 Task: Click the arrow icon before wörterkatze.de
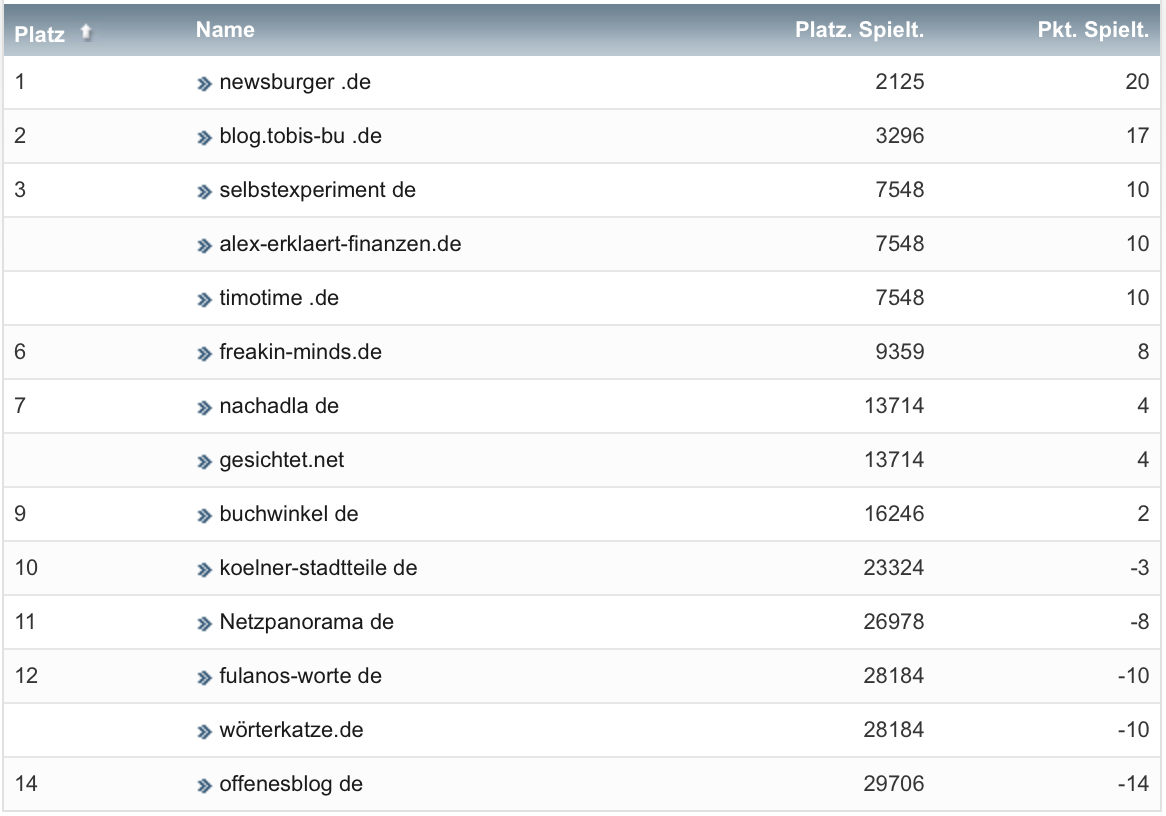click(x=204, y=732)
